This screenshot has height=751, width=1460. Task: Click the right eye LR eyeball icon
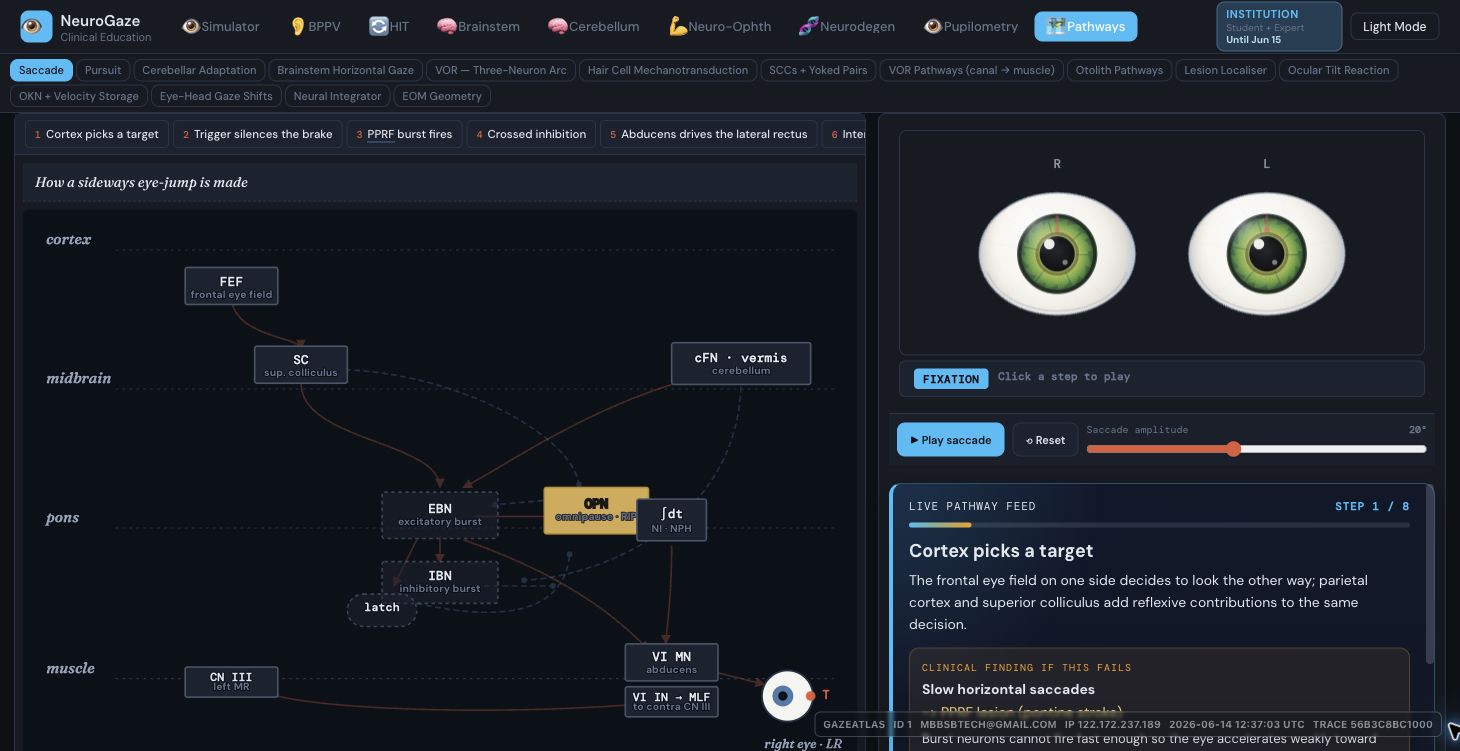pyautogui.click(x=787, y=696)
